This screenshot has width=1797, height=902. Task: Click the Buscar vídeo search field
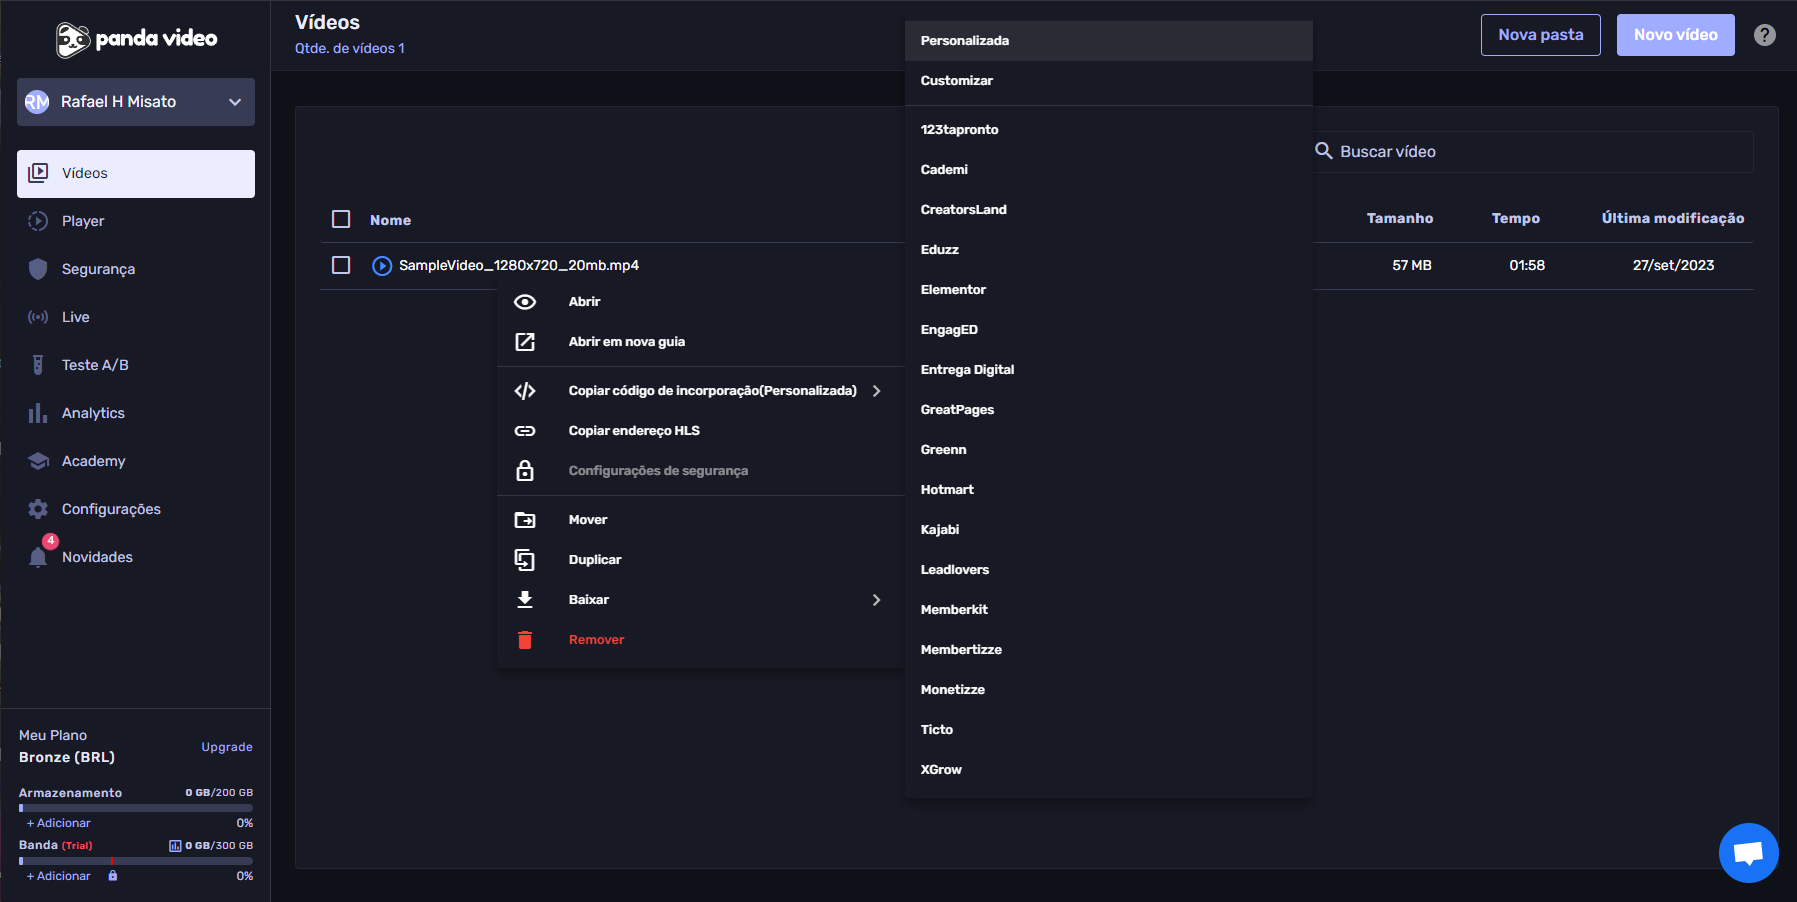[1533, 151]
